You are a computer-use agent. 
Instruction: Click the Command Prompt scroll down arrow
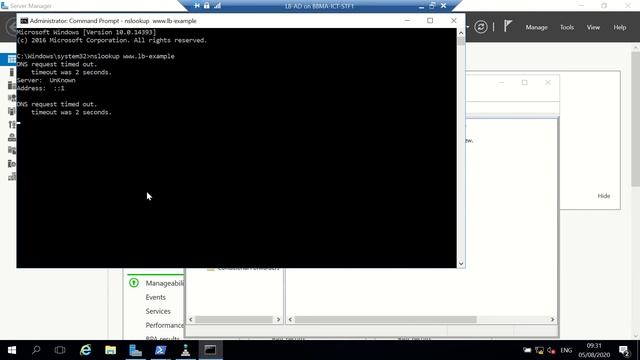click(x=461, y=264)
